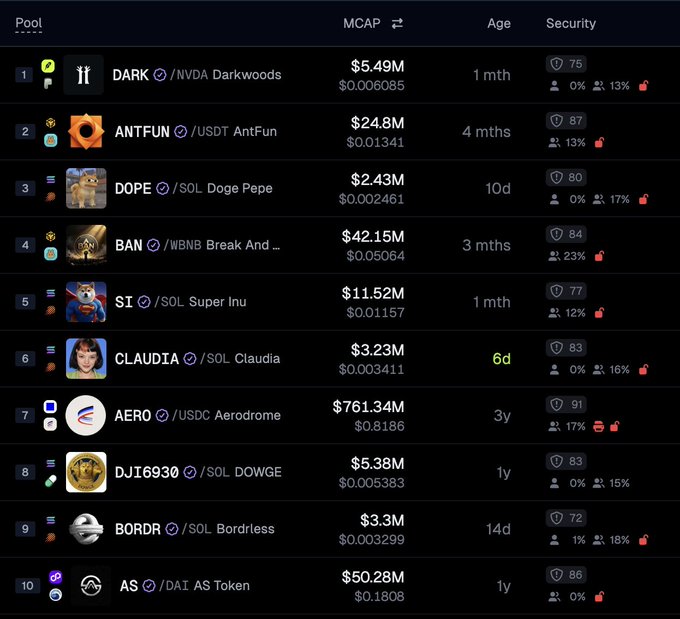Click security score 83 in CLAUDIA row
Image resolution: width=680 pixels, height=619 pixels.
(566, 348)
